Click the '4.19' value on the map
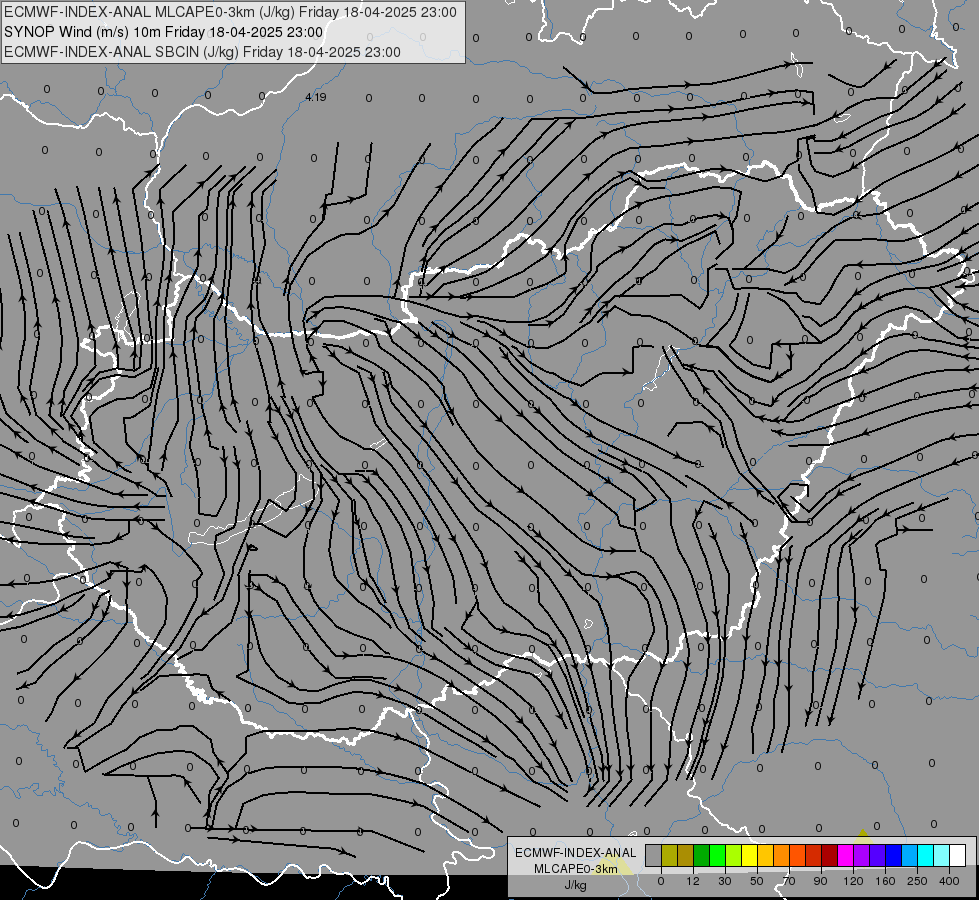 (x=316, y=97)
